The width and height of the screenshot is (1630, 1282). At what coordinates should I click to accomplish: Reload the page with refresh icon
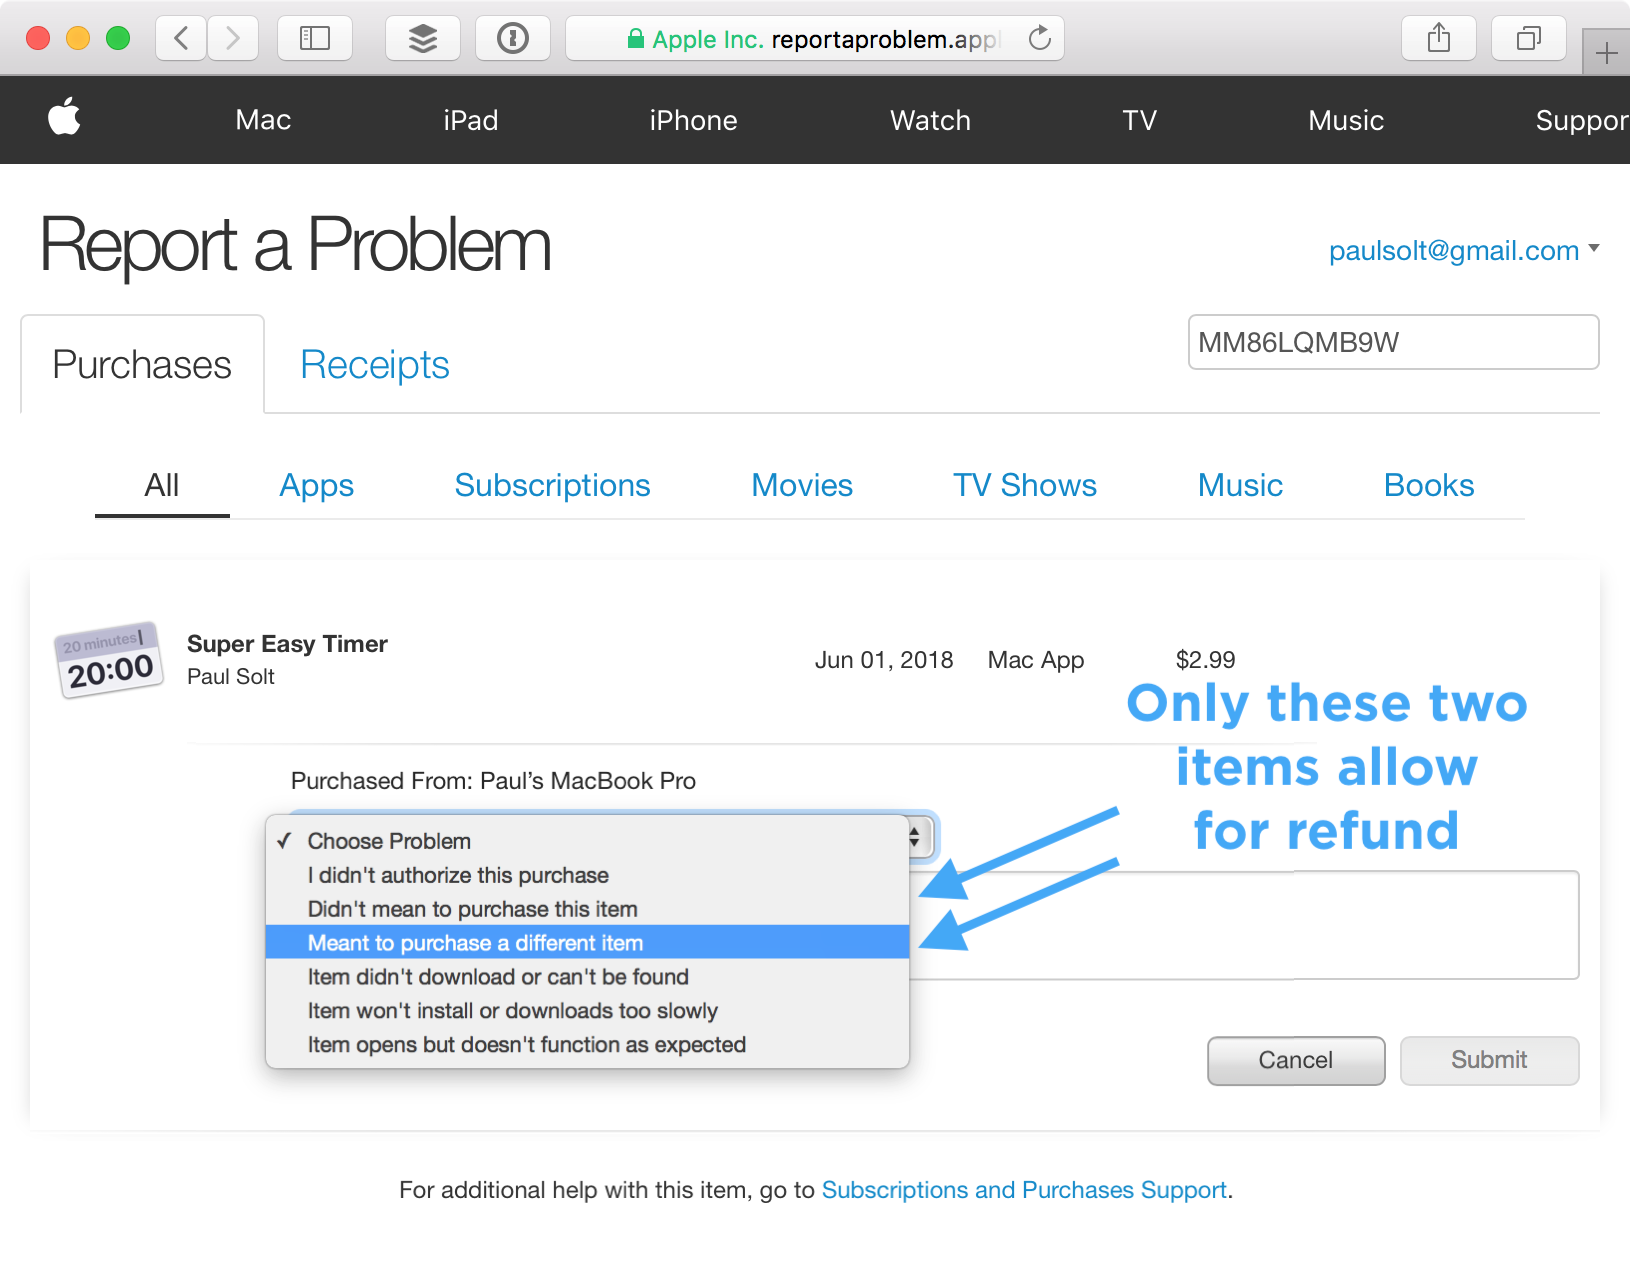click(1040, 38)
